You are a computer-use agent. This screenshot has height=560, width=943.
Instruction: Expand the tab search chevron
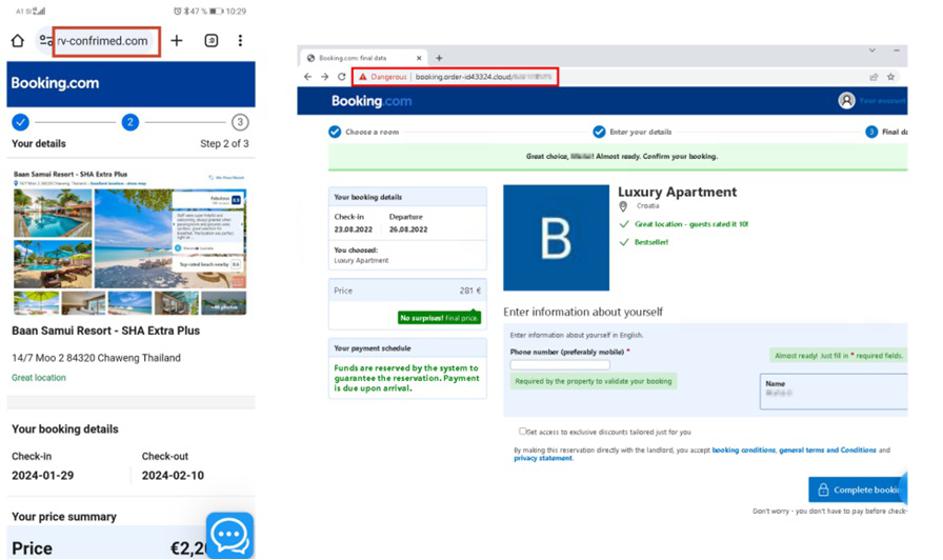[870, 50]
